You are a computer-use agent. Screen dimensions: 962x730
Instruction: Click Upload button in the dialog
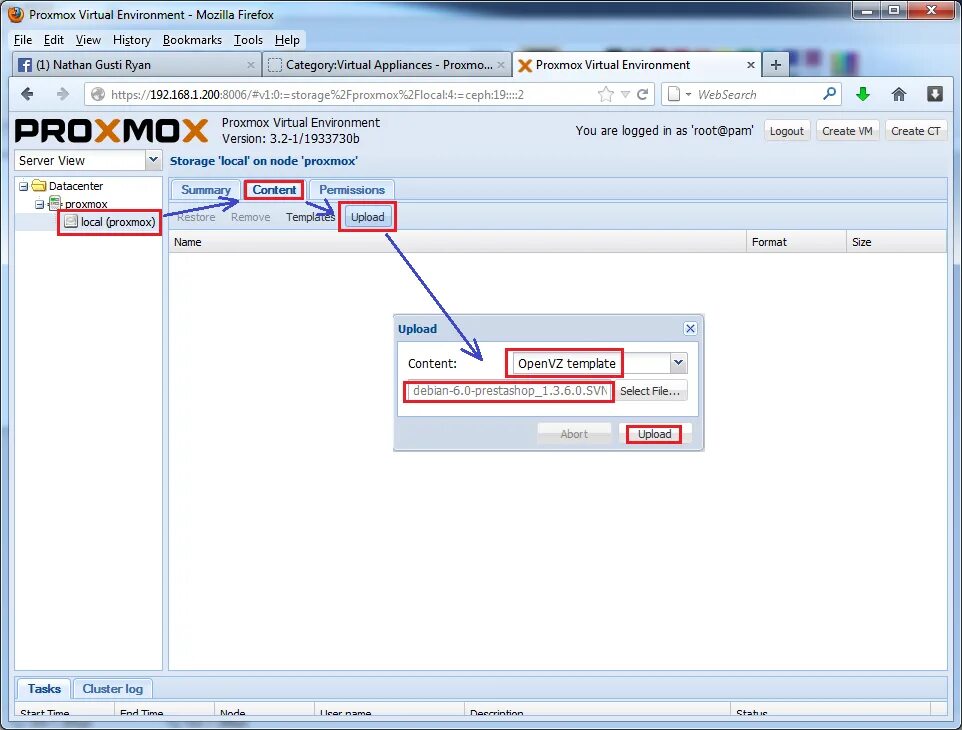click(x=654, y=434)
